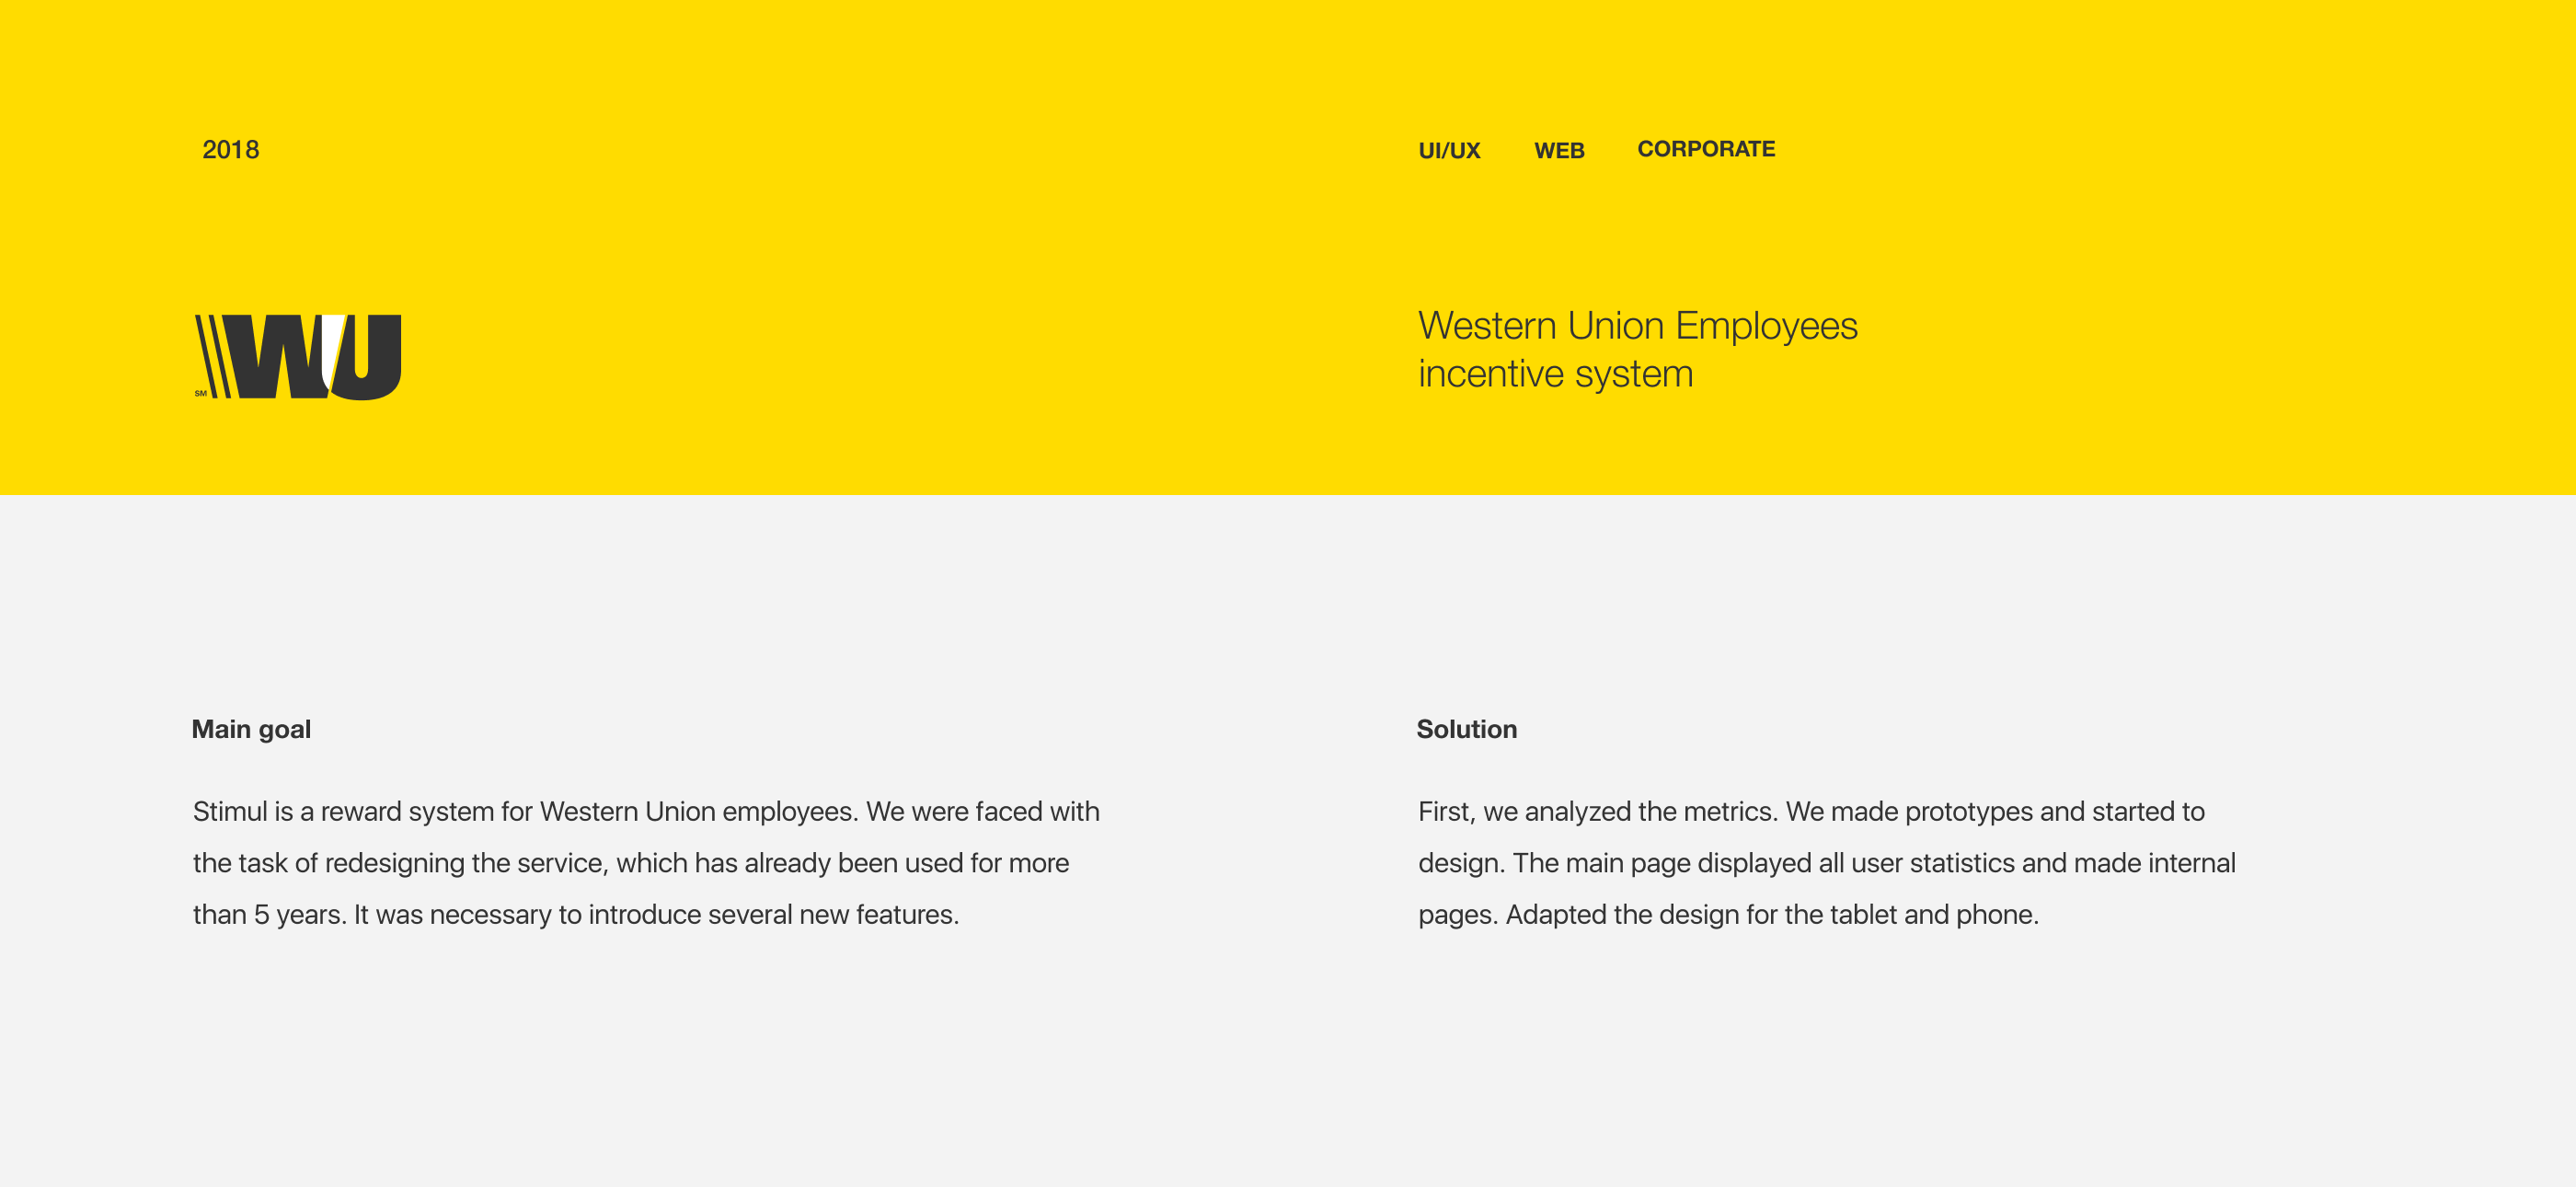The image size is (2576, 1187).
Task: Click the word 'Stimul' in the paragraph
Action: click(x=229, y=811)
